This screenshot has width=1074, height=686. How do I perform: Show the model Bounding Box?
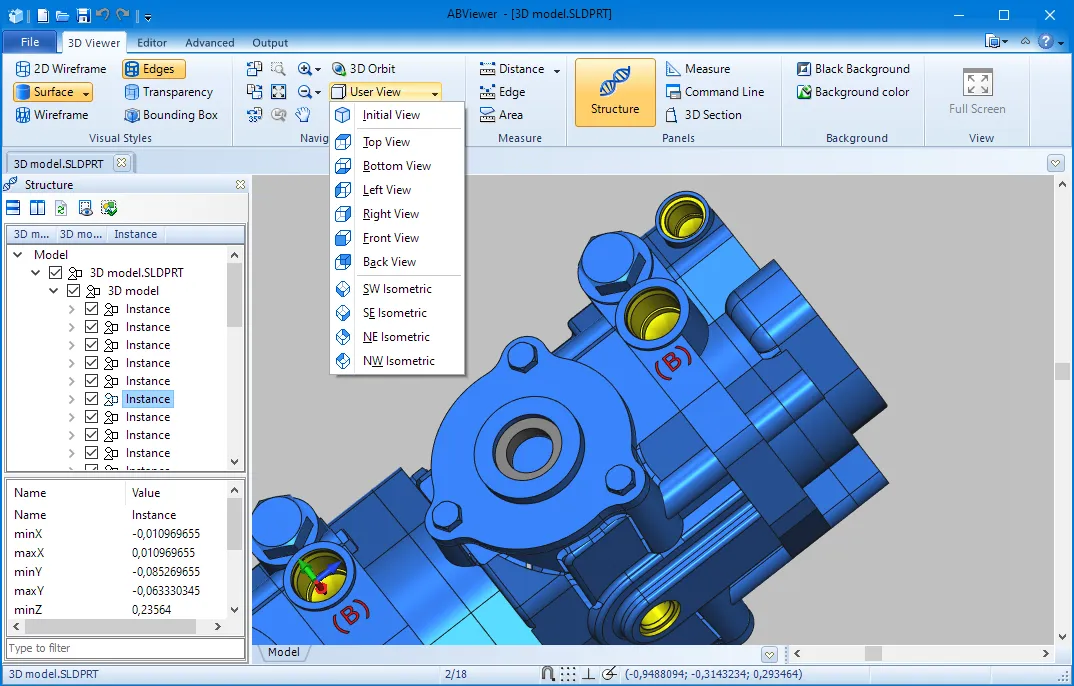(x=171, y=114)
